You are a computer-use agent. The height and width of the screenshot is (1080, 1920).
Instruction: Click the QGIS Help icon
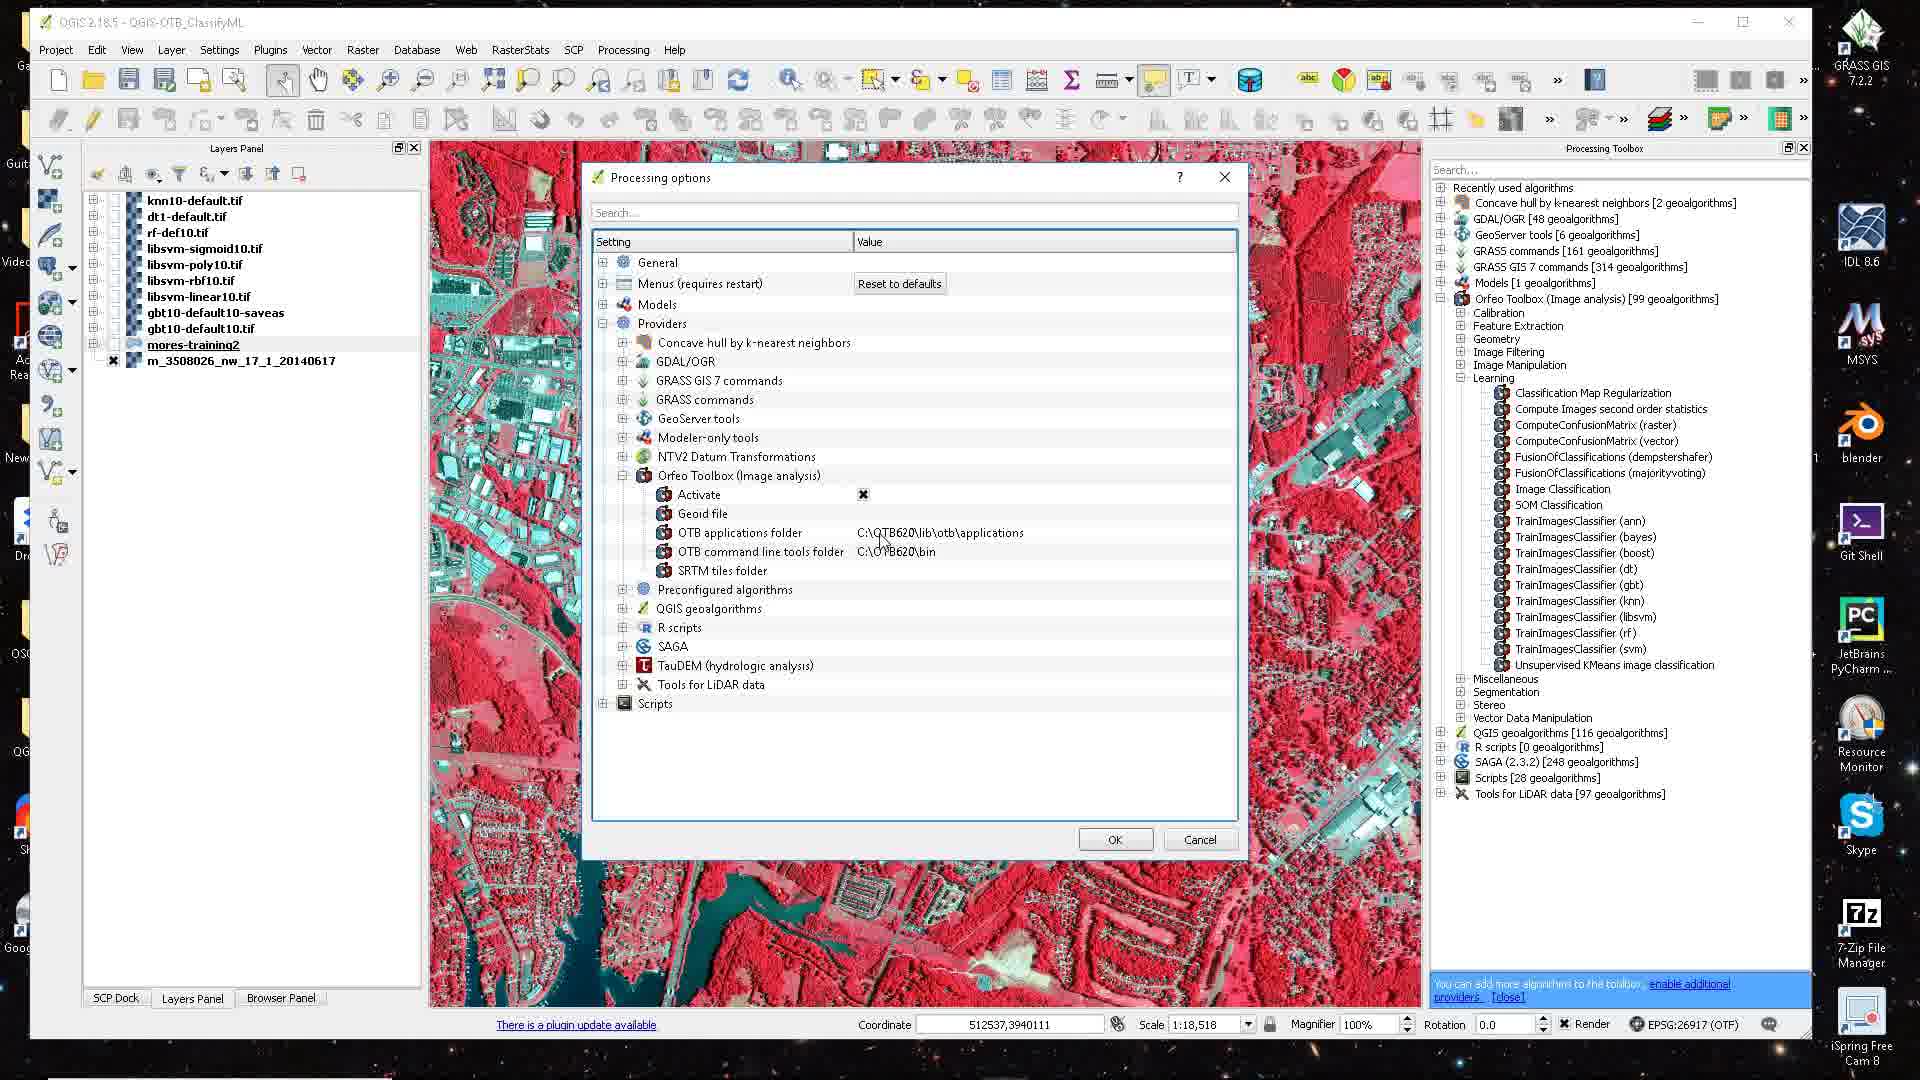[1595, 80]
